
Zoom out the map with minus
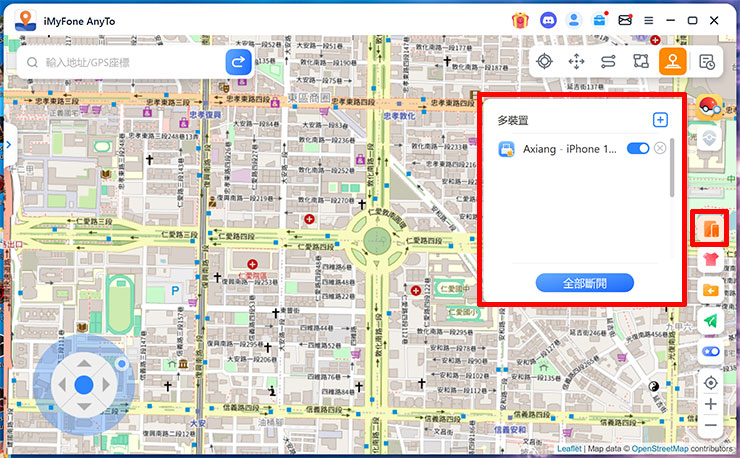pos(710,425)
